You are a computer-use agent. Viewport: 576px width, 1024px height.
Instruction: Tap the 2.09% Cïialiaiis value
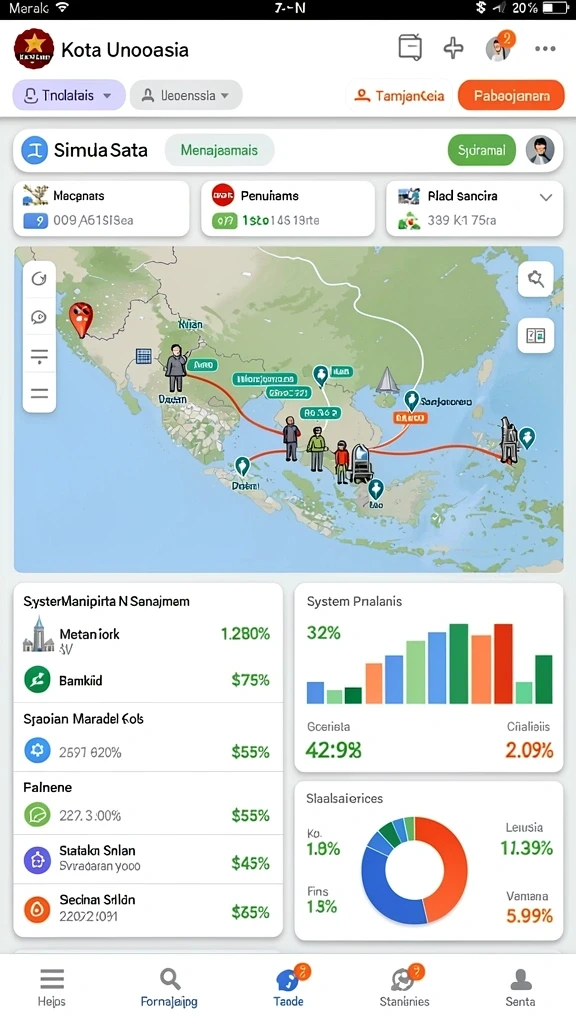[x=529, y=750]
